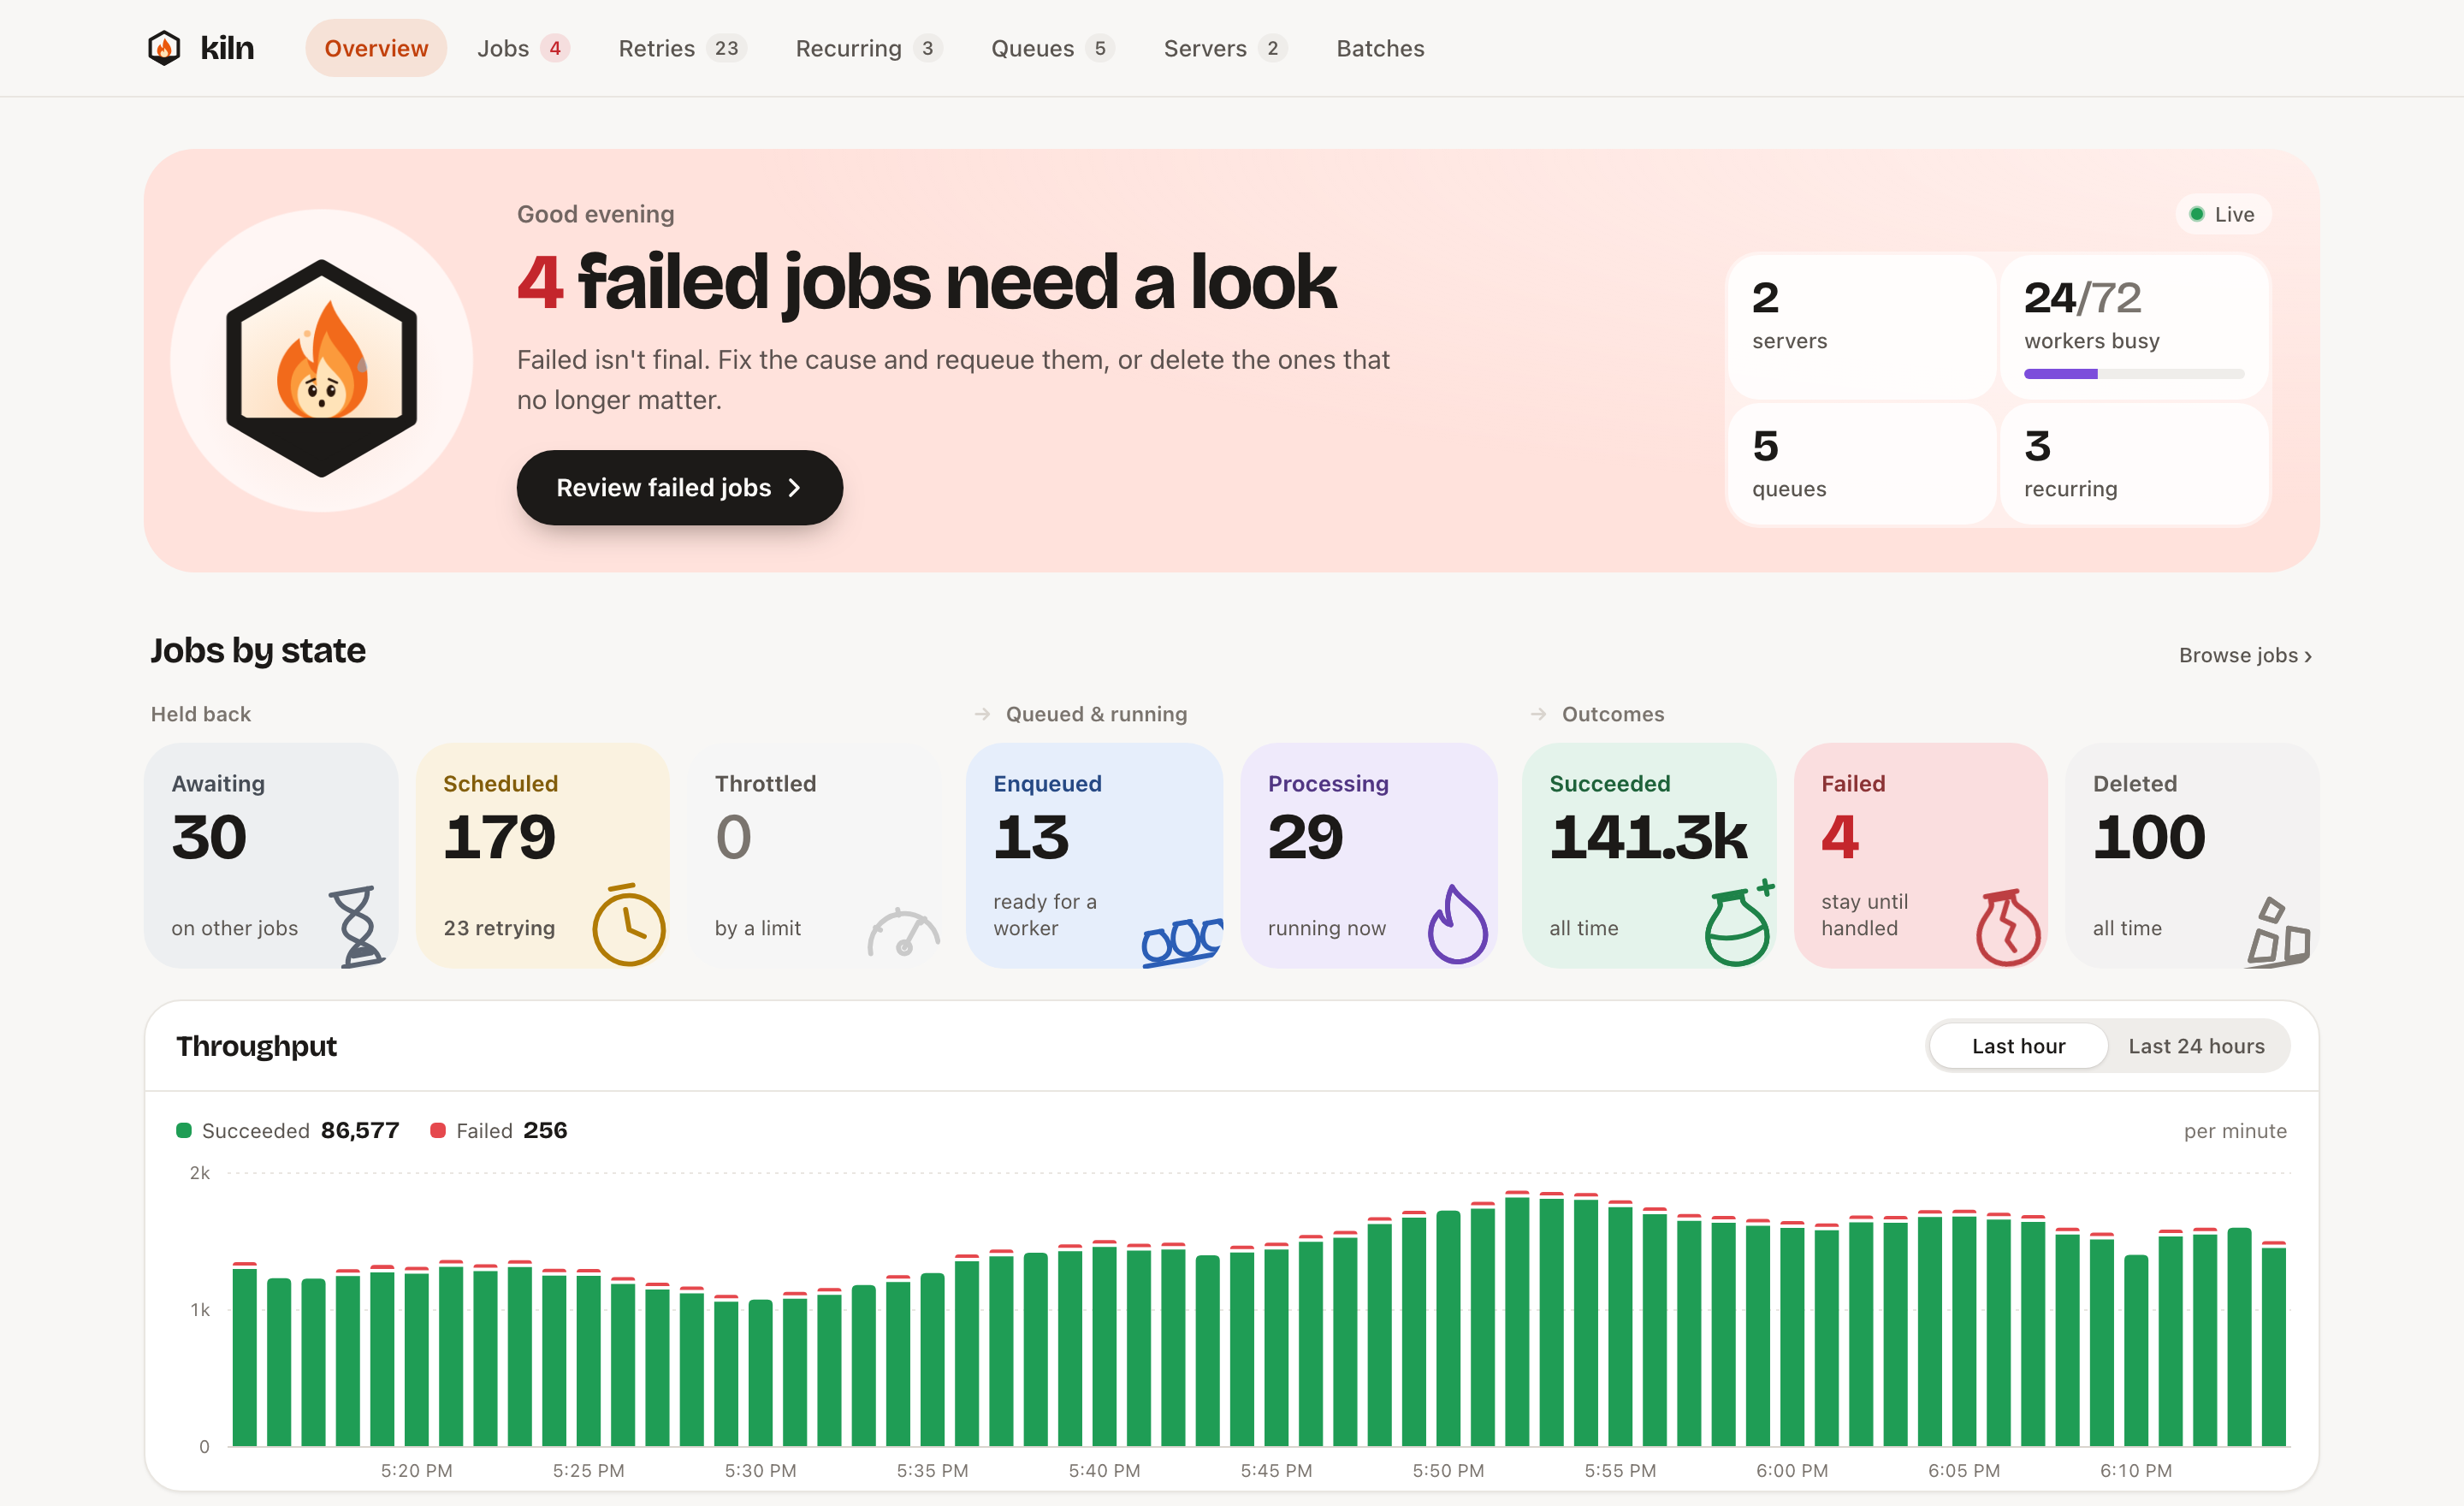Open the Failed 4 jobs card
The image size is (2464, 1506).
tap(1921, 855)
